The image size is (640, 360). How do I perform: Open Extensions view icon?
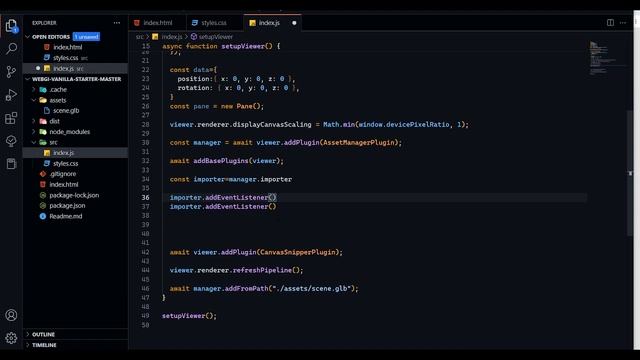tap(11, 118)
